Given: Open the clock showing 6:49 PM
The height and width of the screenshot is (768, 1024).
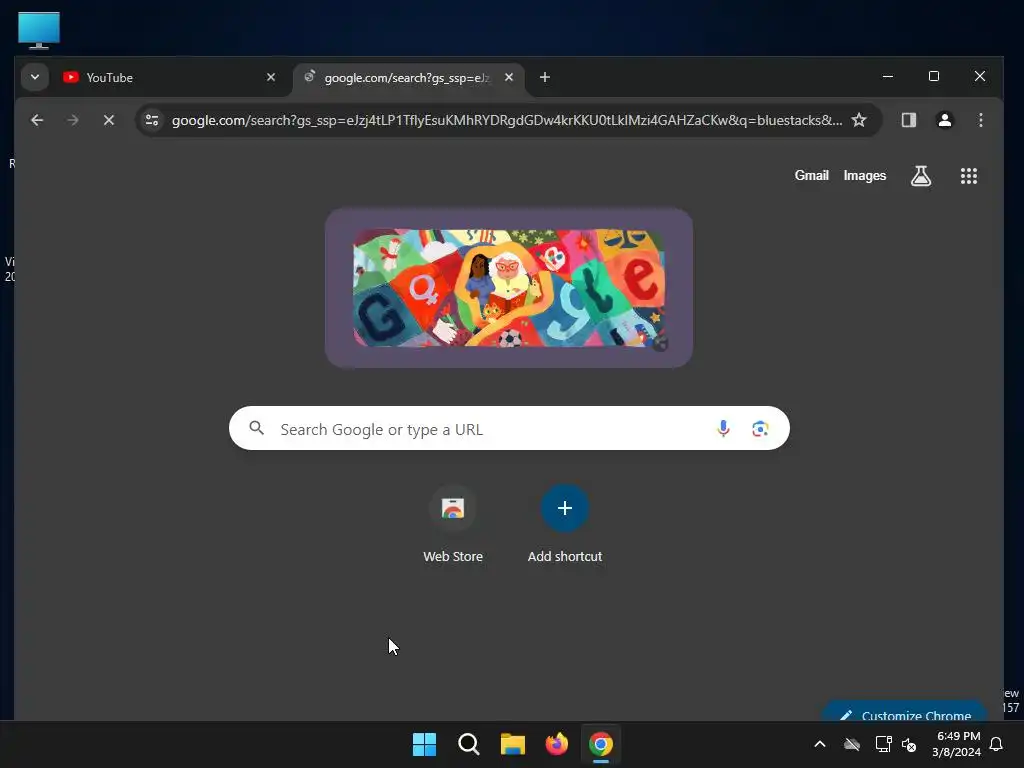Looking at the screenshot, I should [957, 744].
